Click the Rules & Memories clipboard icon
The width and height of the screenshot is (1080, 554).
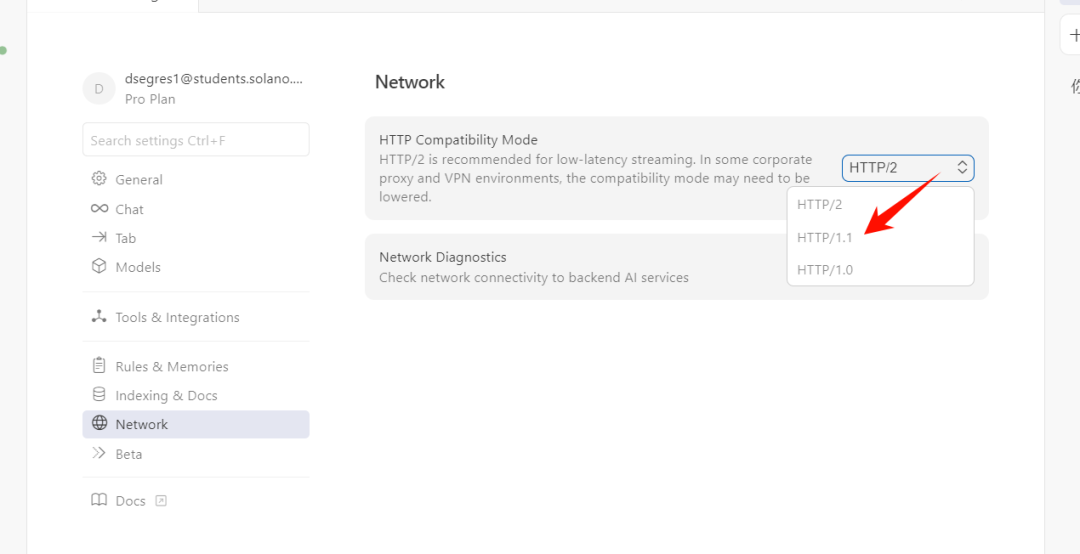point(99,366)
